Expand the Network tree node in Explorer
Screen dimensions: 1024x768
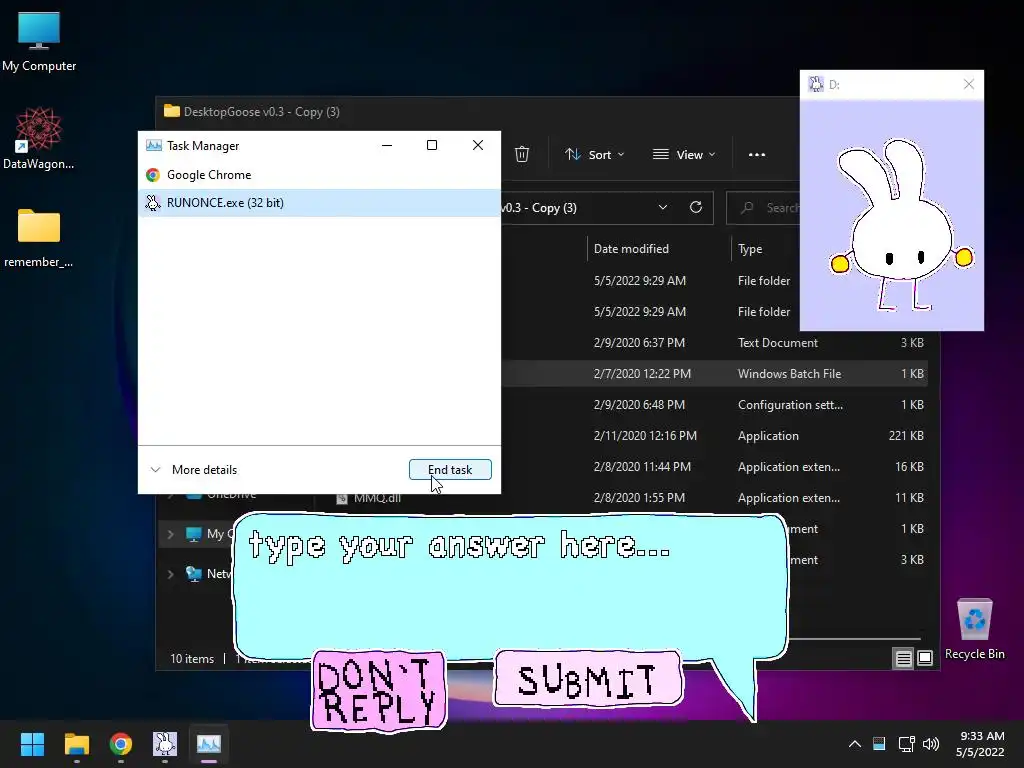(170, 574)
